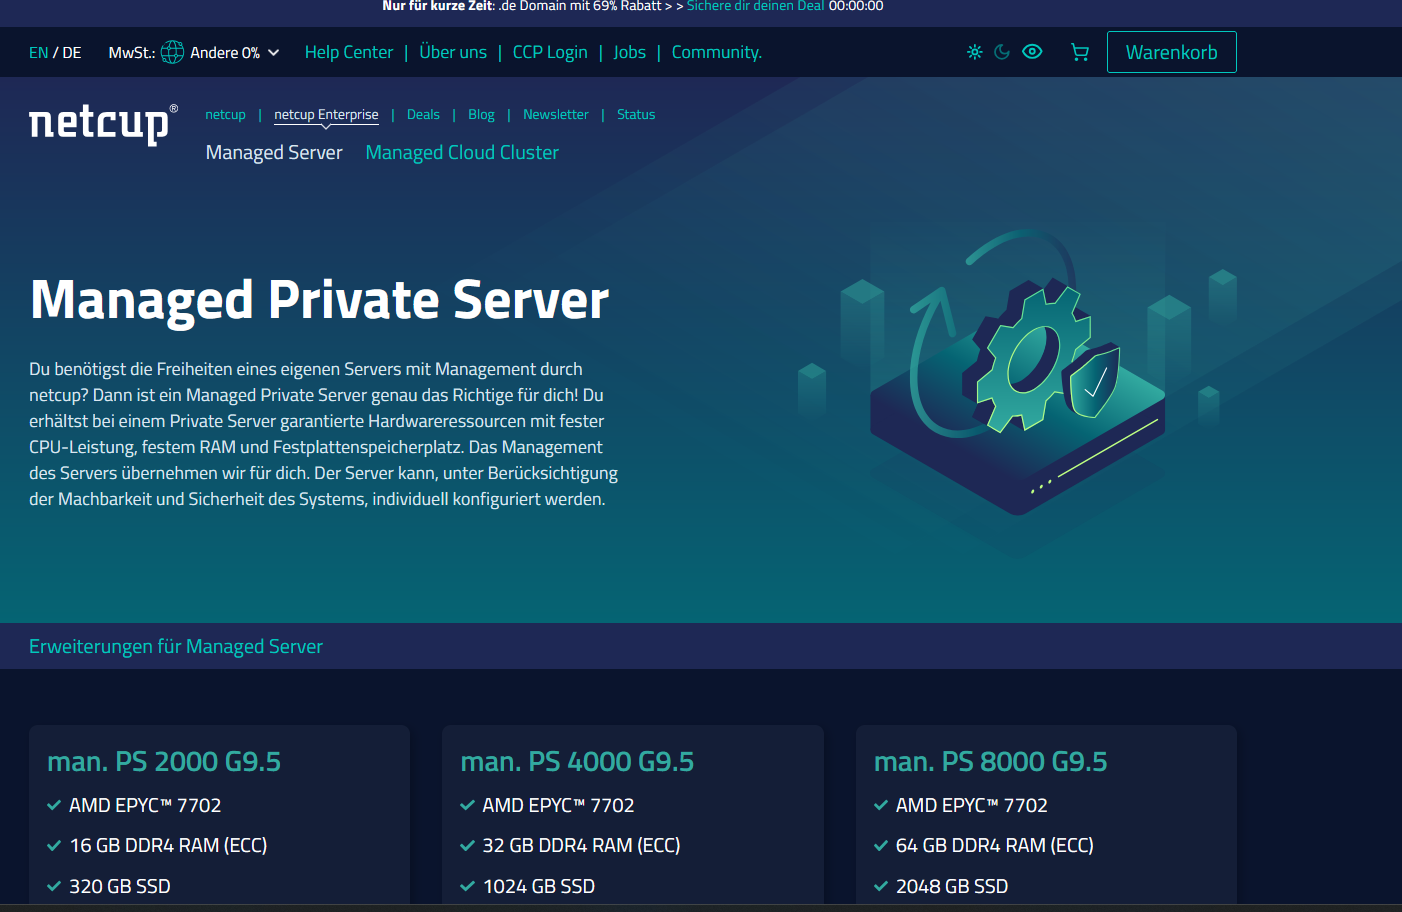Click the Sichere dir deinen Deal banner link
Screen dimensions: 1402x912
click(755, 6)
